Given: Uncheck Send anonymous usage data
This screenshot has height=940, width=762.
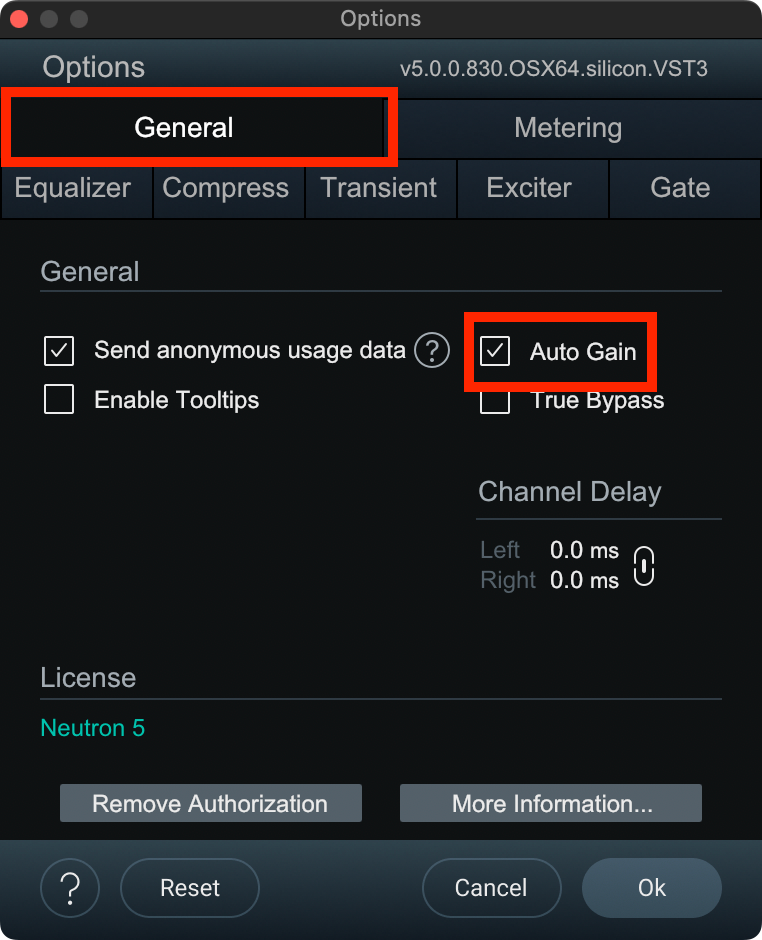Looking at the screenshot, I should tap(59, 351).
